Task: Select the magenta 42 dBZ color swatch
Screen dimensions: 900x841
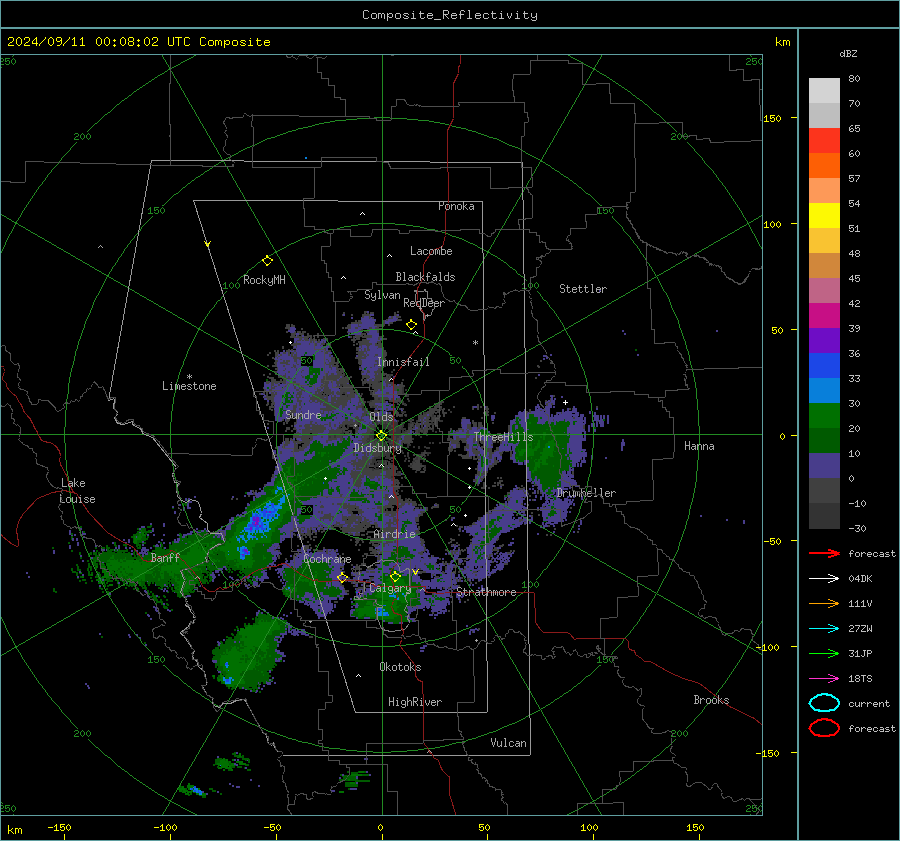Action: click(x=824, y=315)
